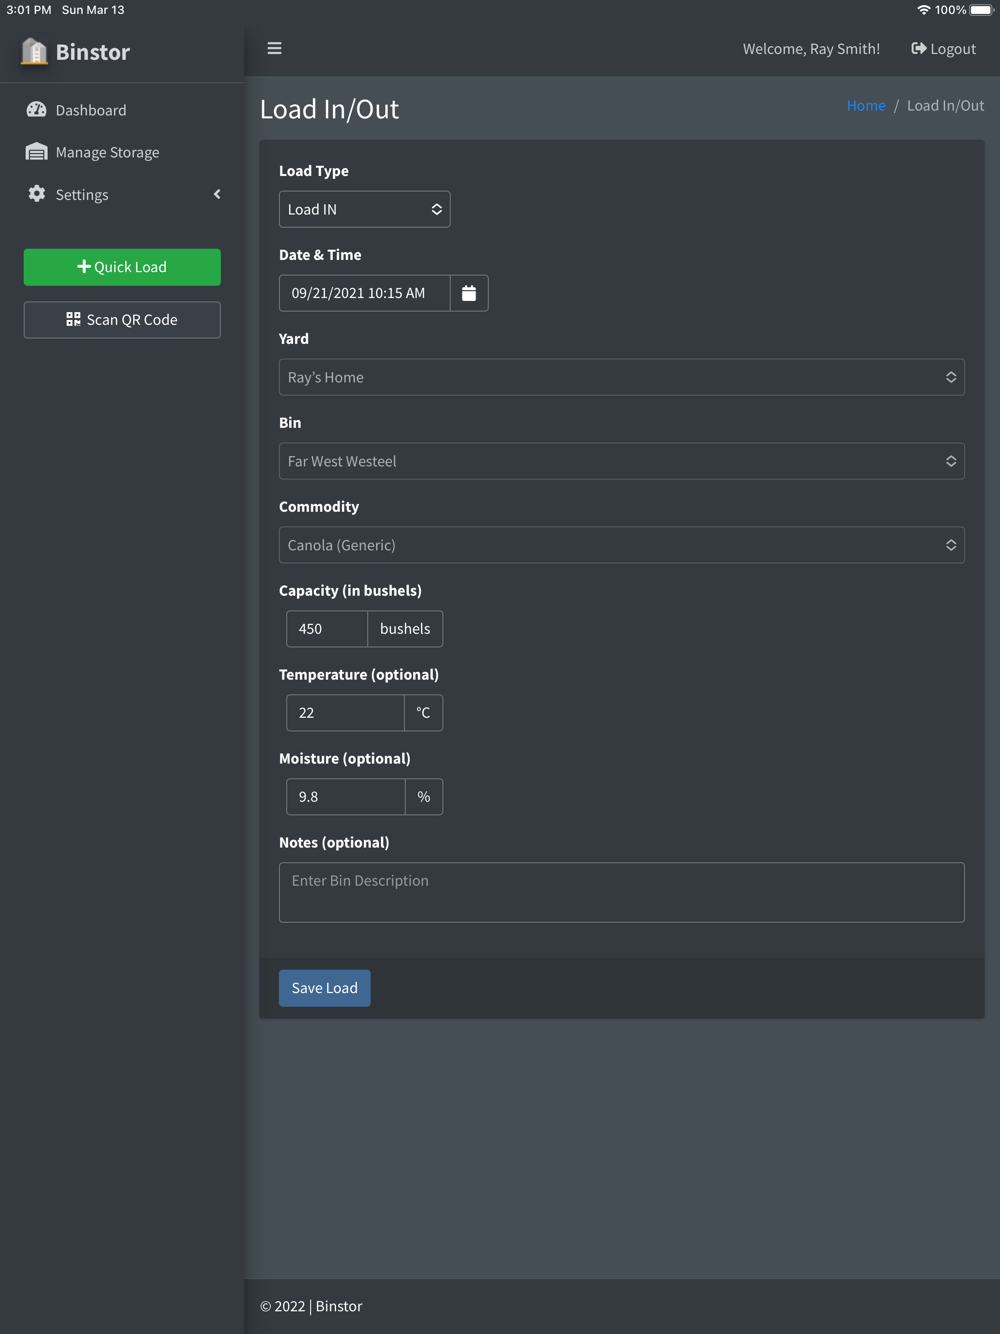Open the calendar date picker icon
Viewport: 1000px width, 1334px height.
click(x=469, y=293)
